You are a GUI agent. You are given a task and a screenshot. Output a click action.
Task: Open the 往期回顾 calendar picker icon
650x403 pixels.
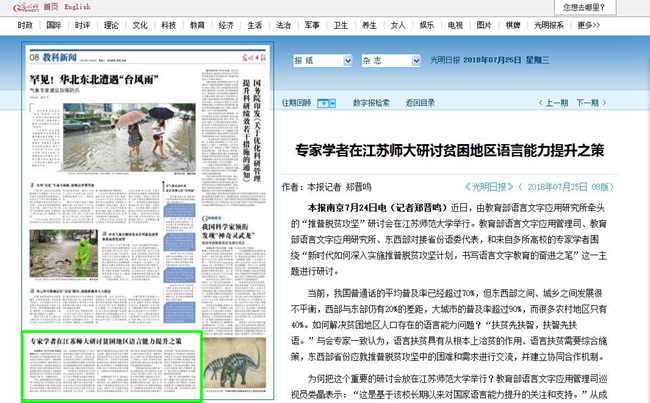pyautogui.click(x=326, y=103)
